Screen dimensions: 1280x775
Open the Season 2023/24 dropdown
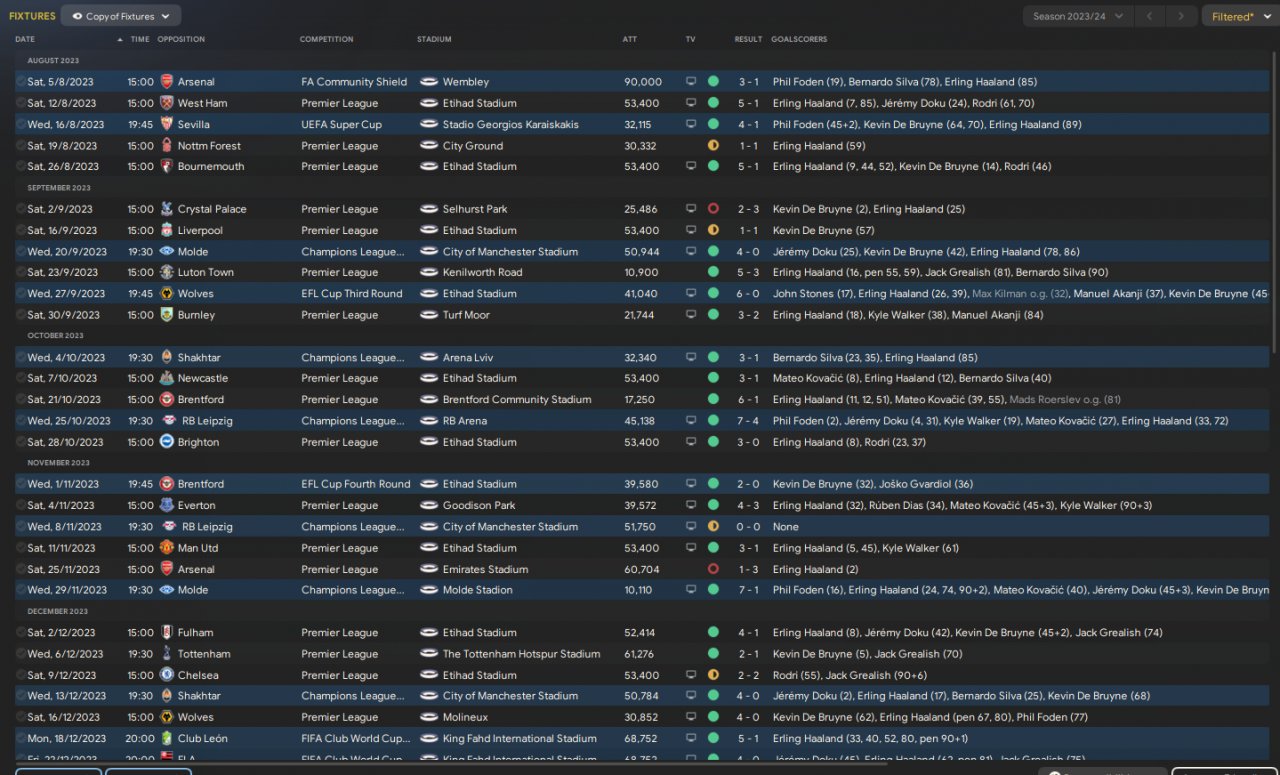[x=1078, y=16]
